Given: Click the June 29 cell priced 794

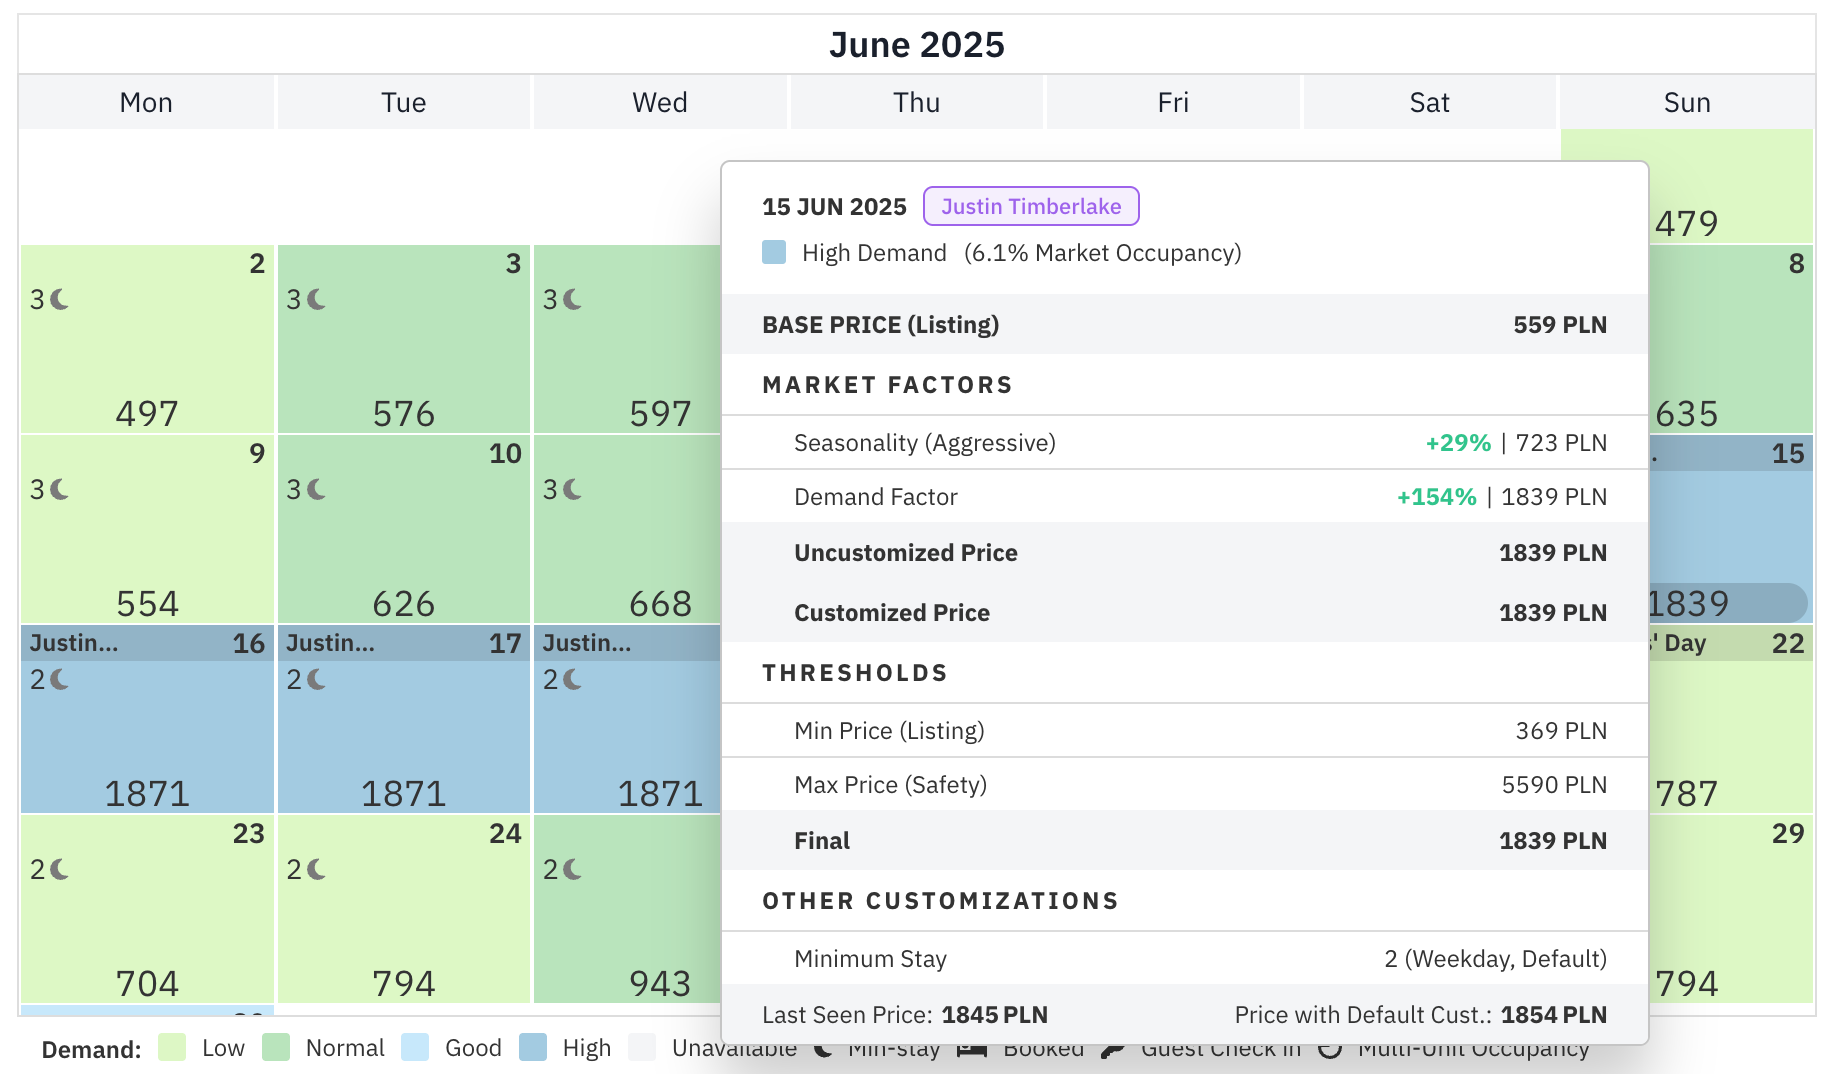Looking at the screenshot, I should [1731, 909].
